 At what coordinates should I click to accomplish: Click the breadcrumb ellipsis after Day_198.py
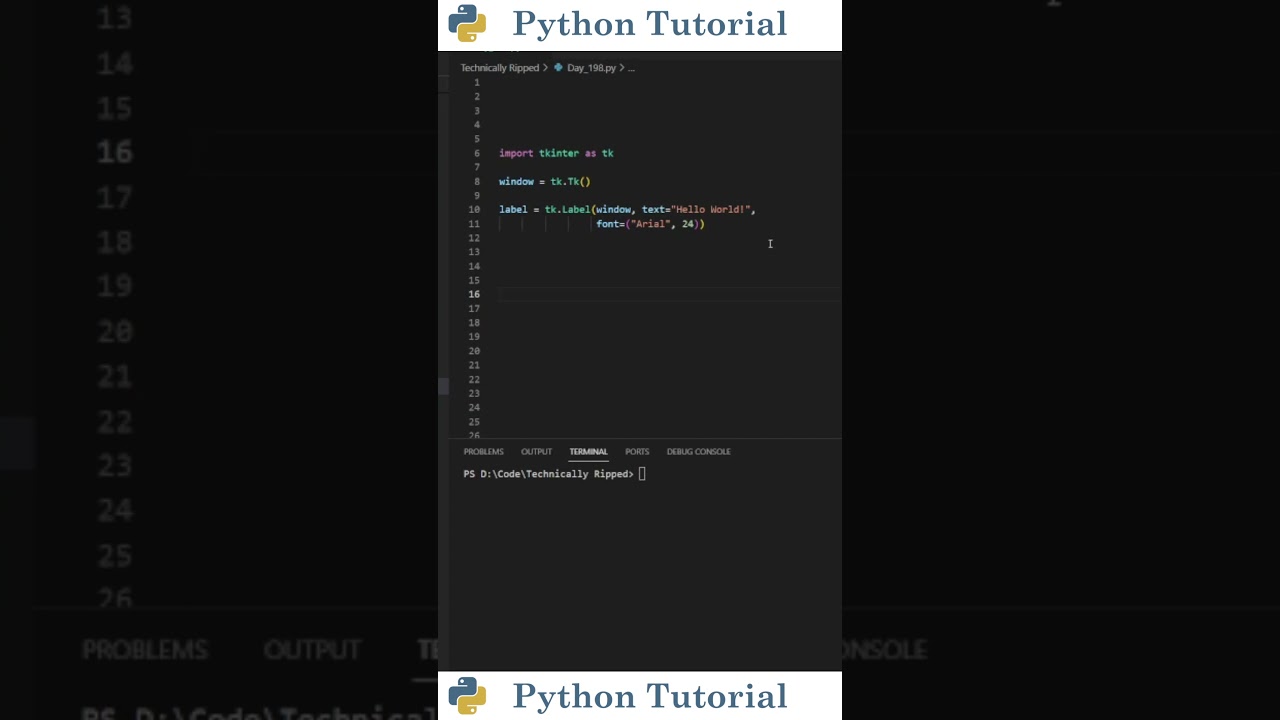(631, 68)
